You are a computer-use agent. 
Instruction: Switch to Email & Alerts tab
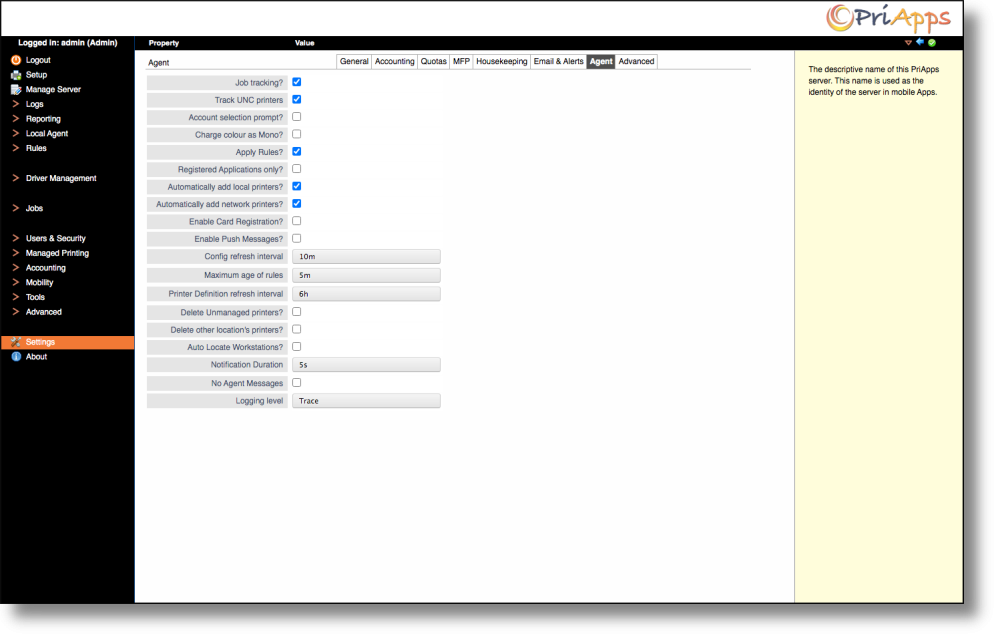[x=558, y=61]
